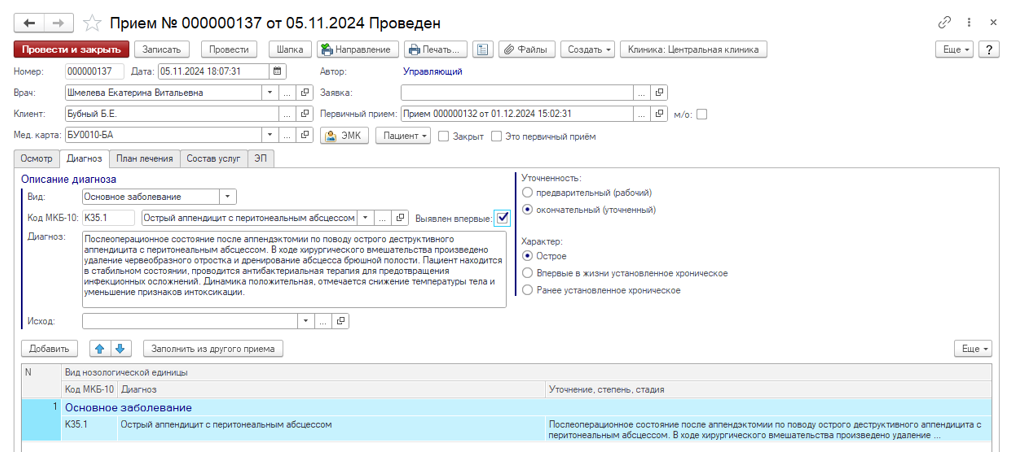The height and width of the screenshot is (467, 1021).
Task: Switch to the Диагноз tab
Action: 84,158
